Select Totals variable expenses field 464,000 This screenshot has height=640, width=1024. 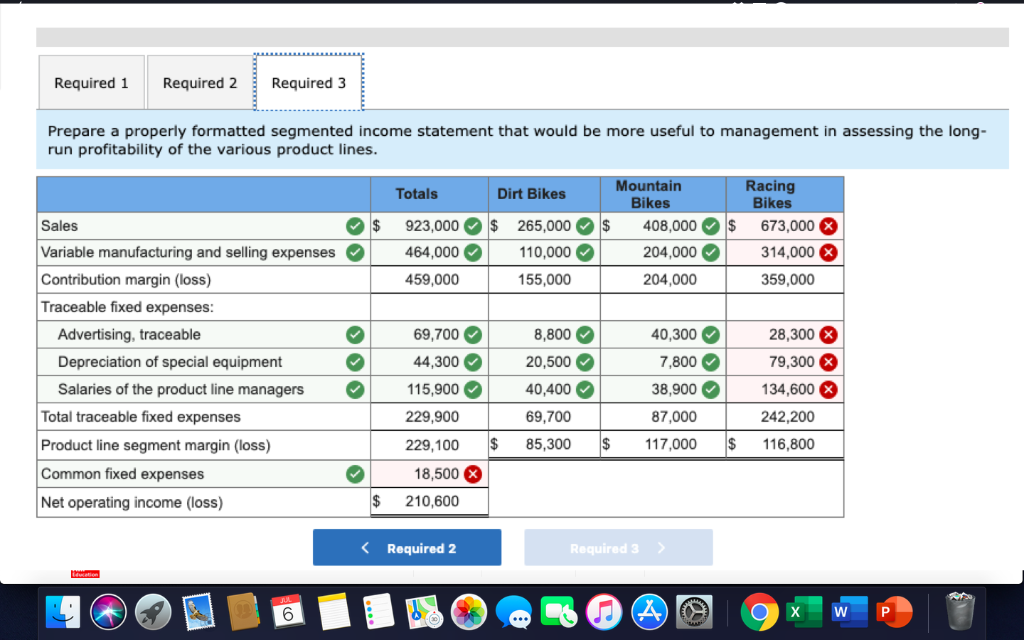(429, 252)
